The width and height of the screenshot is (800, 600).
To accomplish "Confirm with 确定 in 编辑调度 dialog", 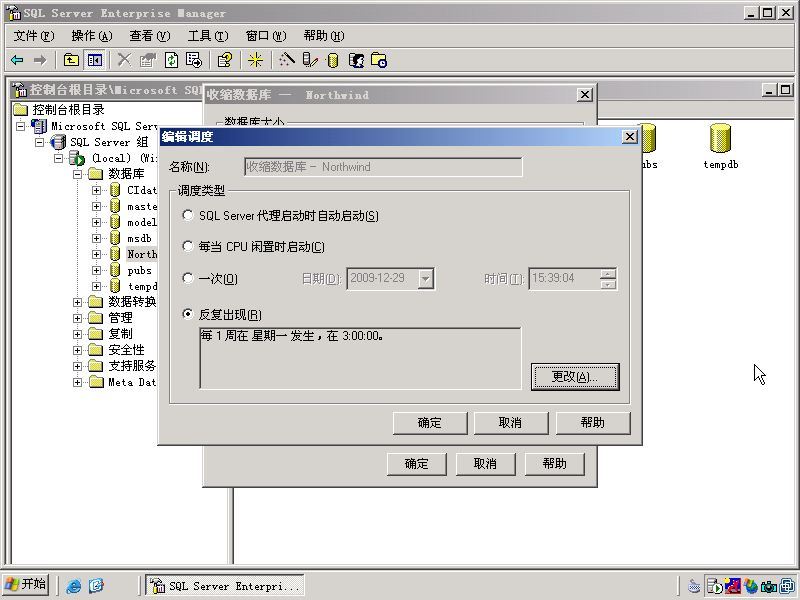I will pos(430,423).
